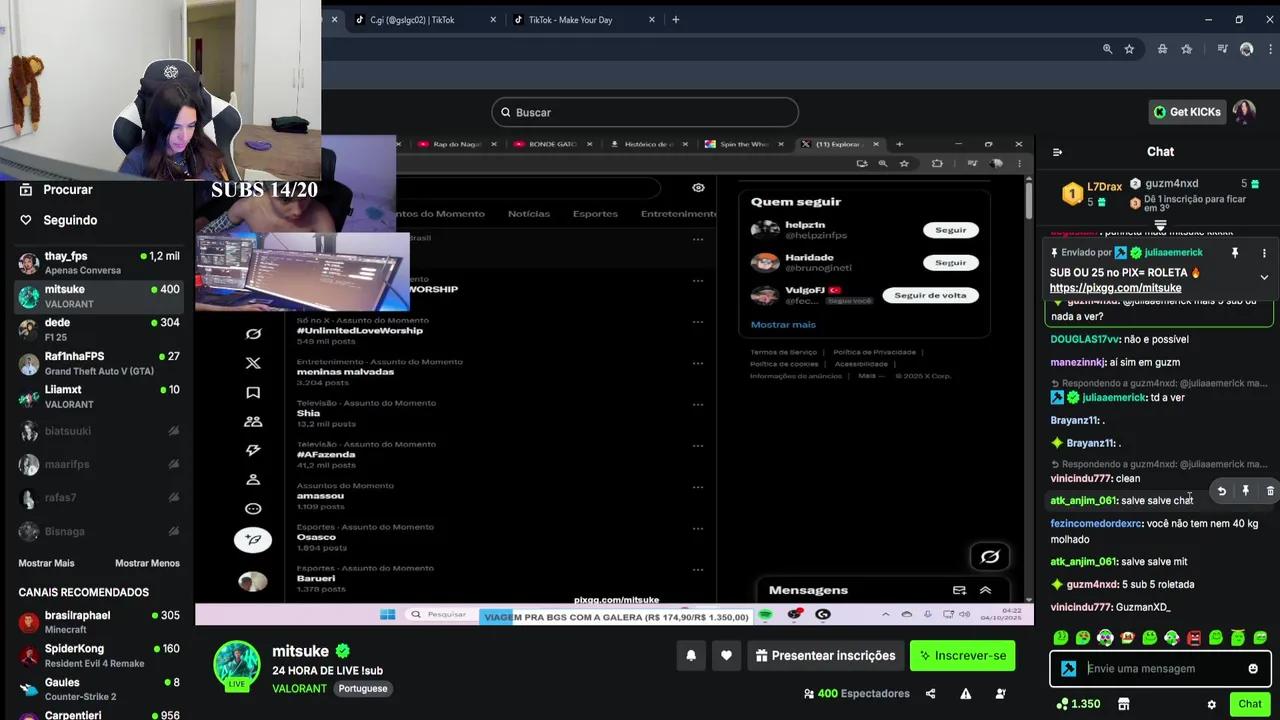1280x720 pixels.
Task: Click the Get KICKs button
Action: 1187,112
